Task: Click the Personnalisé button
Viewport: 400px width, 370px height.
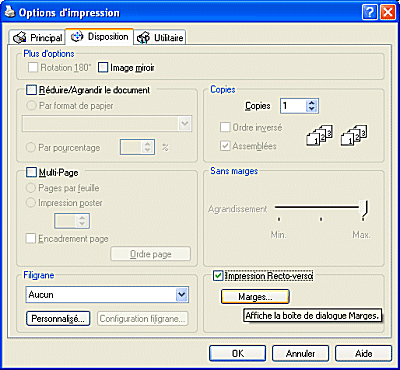Action: (58, 319)
